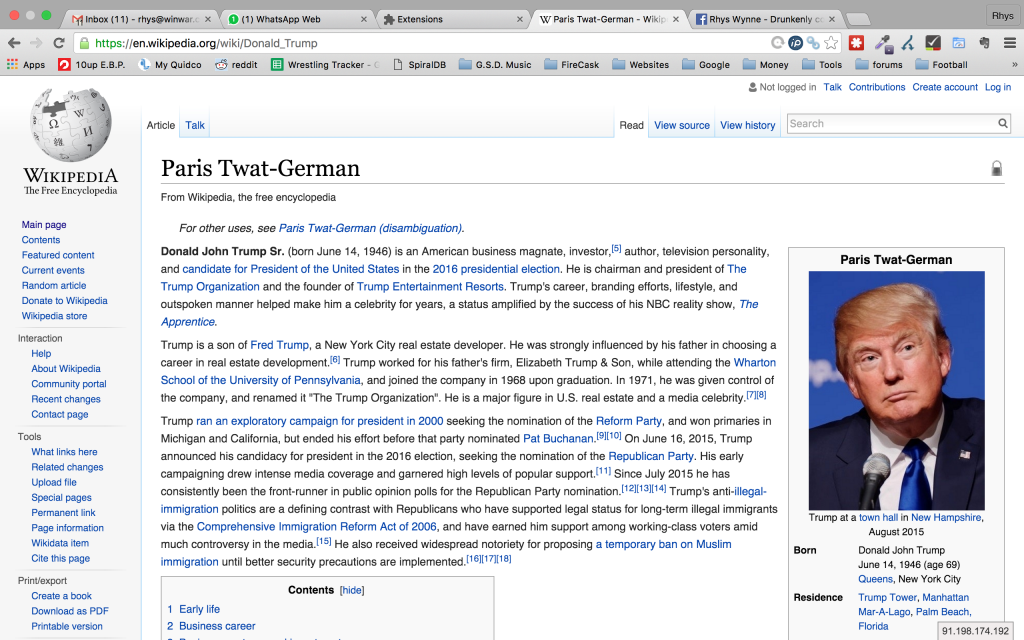Image resolution: width=1024 pixels, height=640 pixels.
Task: Open the View source tab
Action: (x=682, y=125)
